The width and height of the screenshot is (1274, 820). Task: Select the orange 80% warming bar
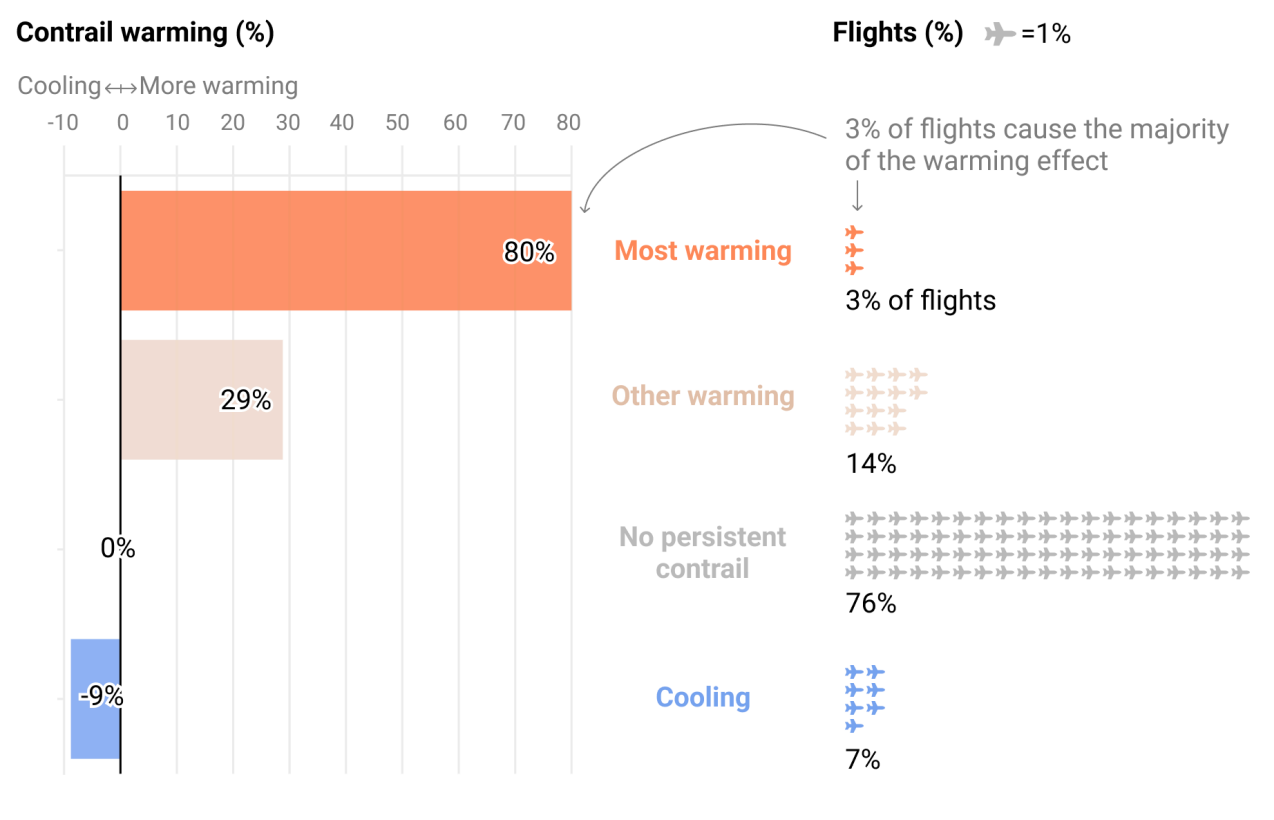coord(345,250)
